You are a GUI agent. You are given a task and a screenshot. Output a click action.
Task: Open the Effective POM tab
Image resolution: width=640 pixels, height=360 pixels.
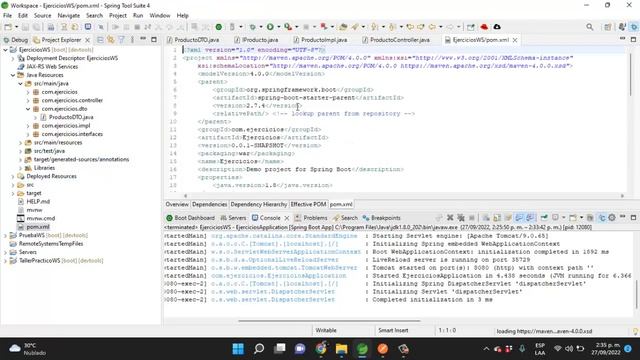[308, 204]
